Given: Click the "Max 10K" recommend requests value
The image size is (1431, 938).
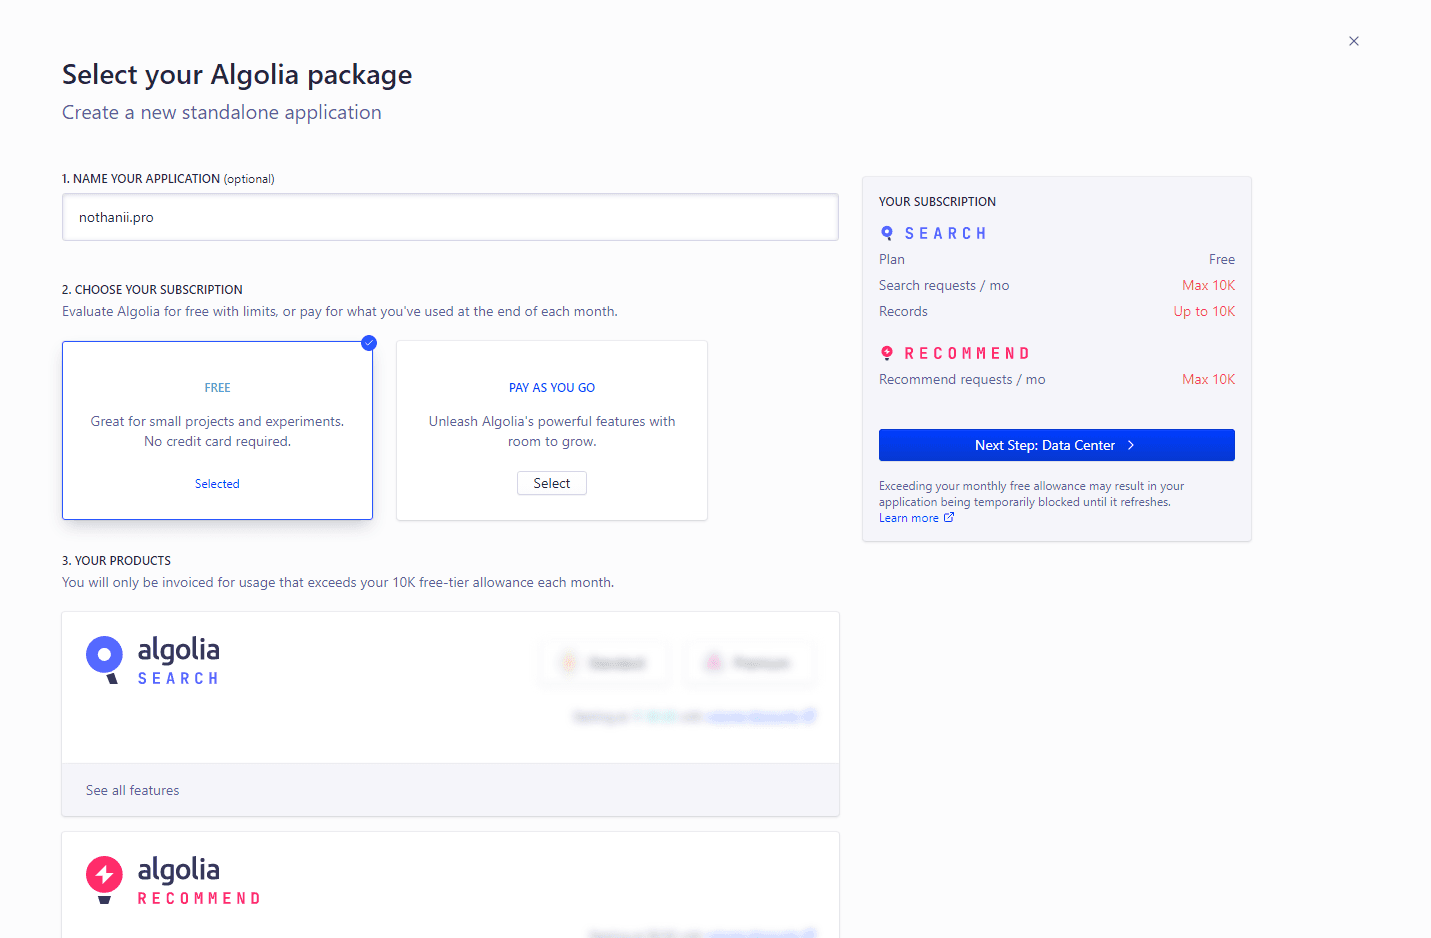Looking at the screenshot, I should pos(1208,379).
